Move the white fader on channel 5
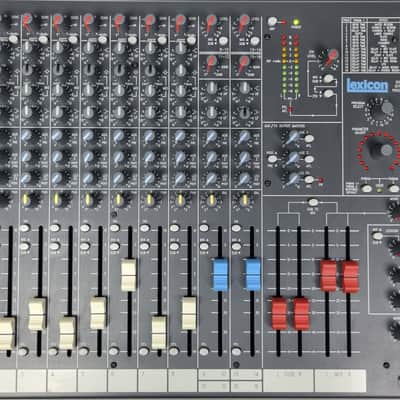 coord(98,313)
